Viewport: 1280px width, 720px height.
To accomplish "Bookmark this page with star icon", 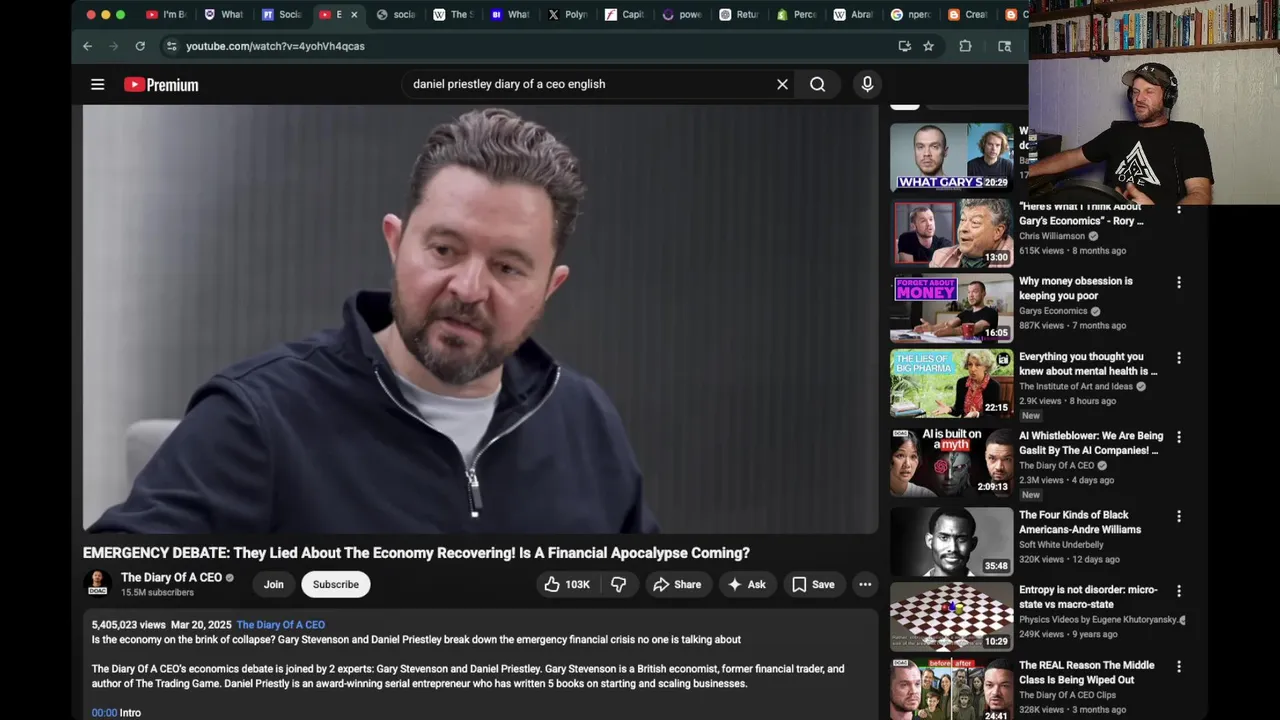I will [x=928, y=46].
